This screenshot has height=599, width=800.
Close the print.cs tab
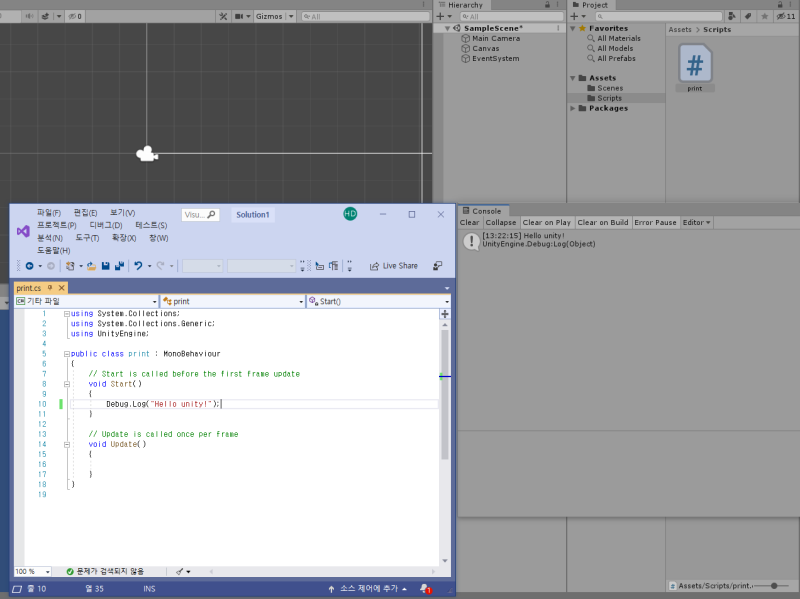point(61,288)
